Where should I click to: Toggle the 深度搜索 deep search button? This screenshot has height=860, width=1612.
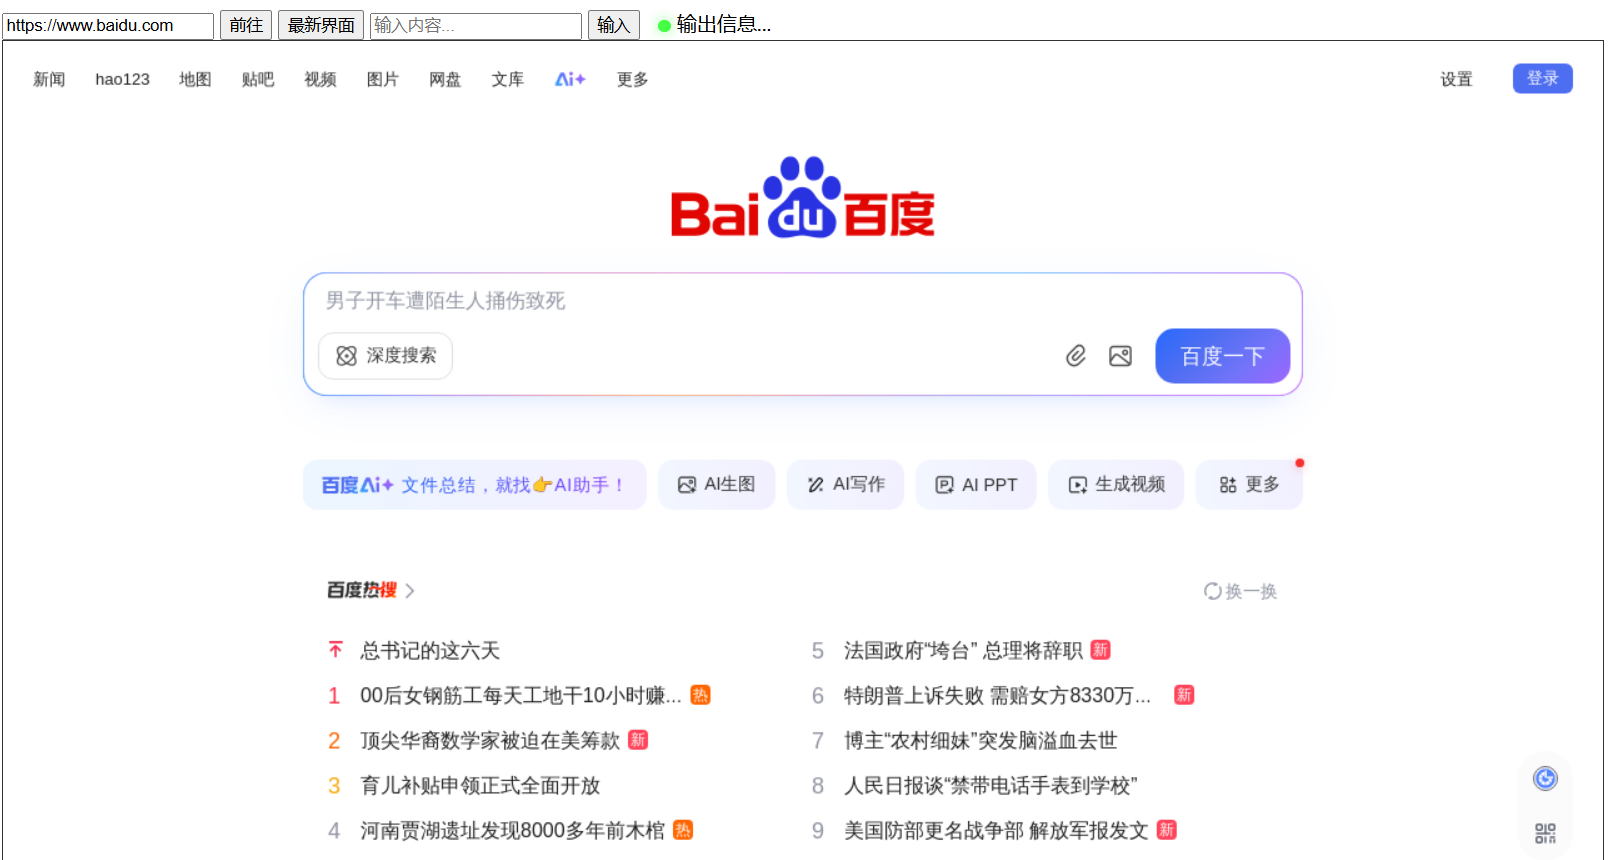click(385, 356)
